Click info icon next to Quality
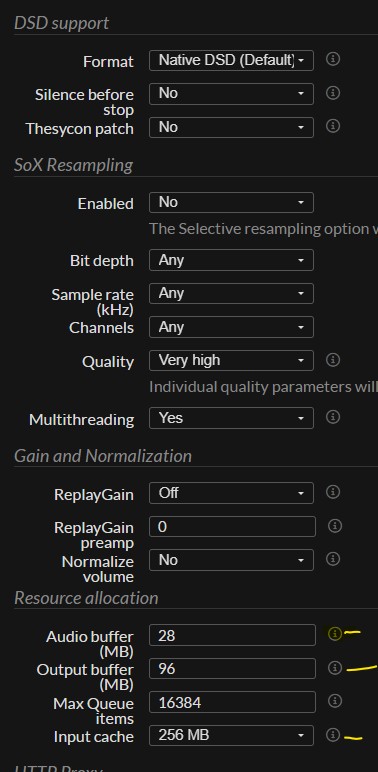This screenshot has width=378, height=772. click(x=333, y=360)
